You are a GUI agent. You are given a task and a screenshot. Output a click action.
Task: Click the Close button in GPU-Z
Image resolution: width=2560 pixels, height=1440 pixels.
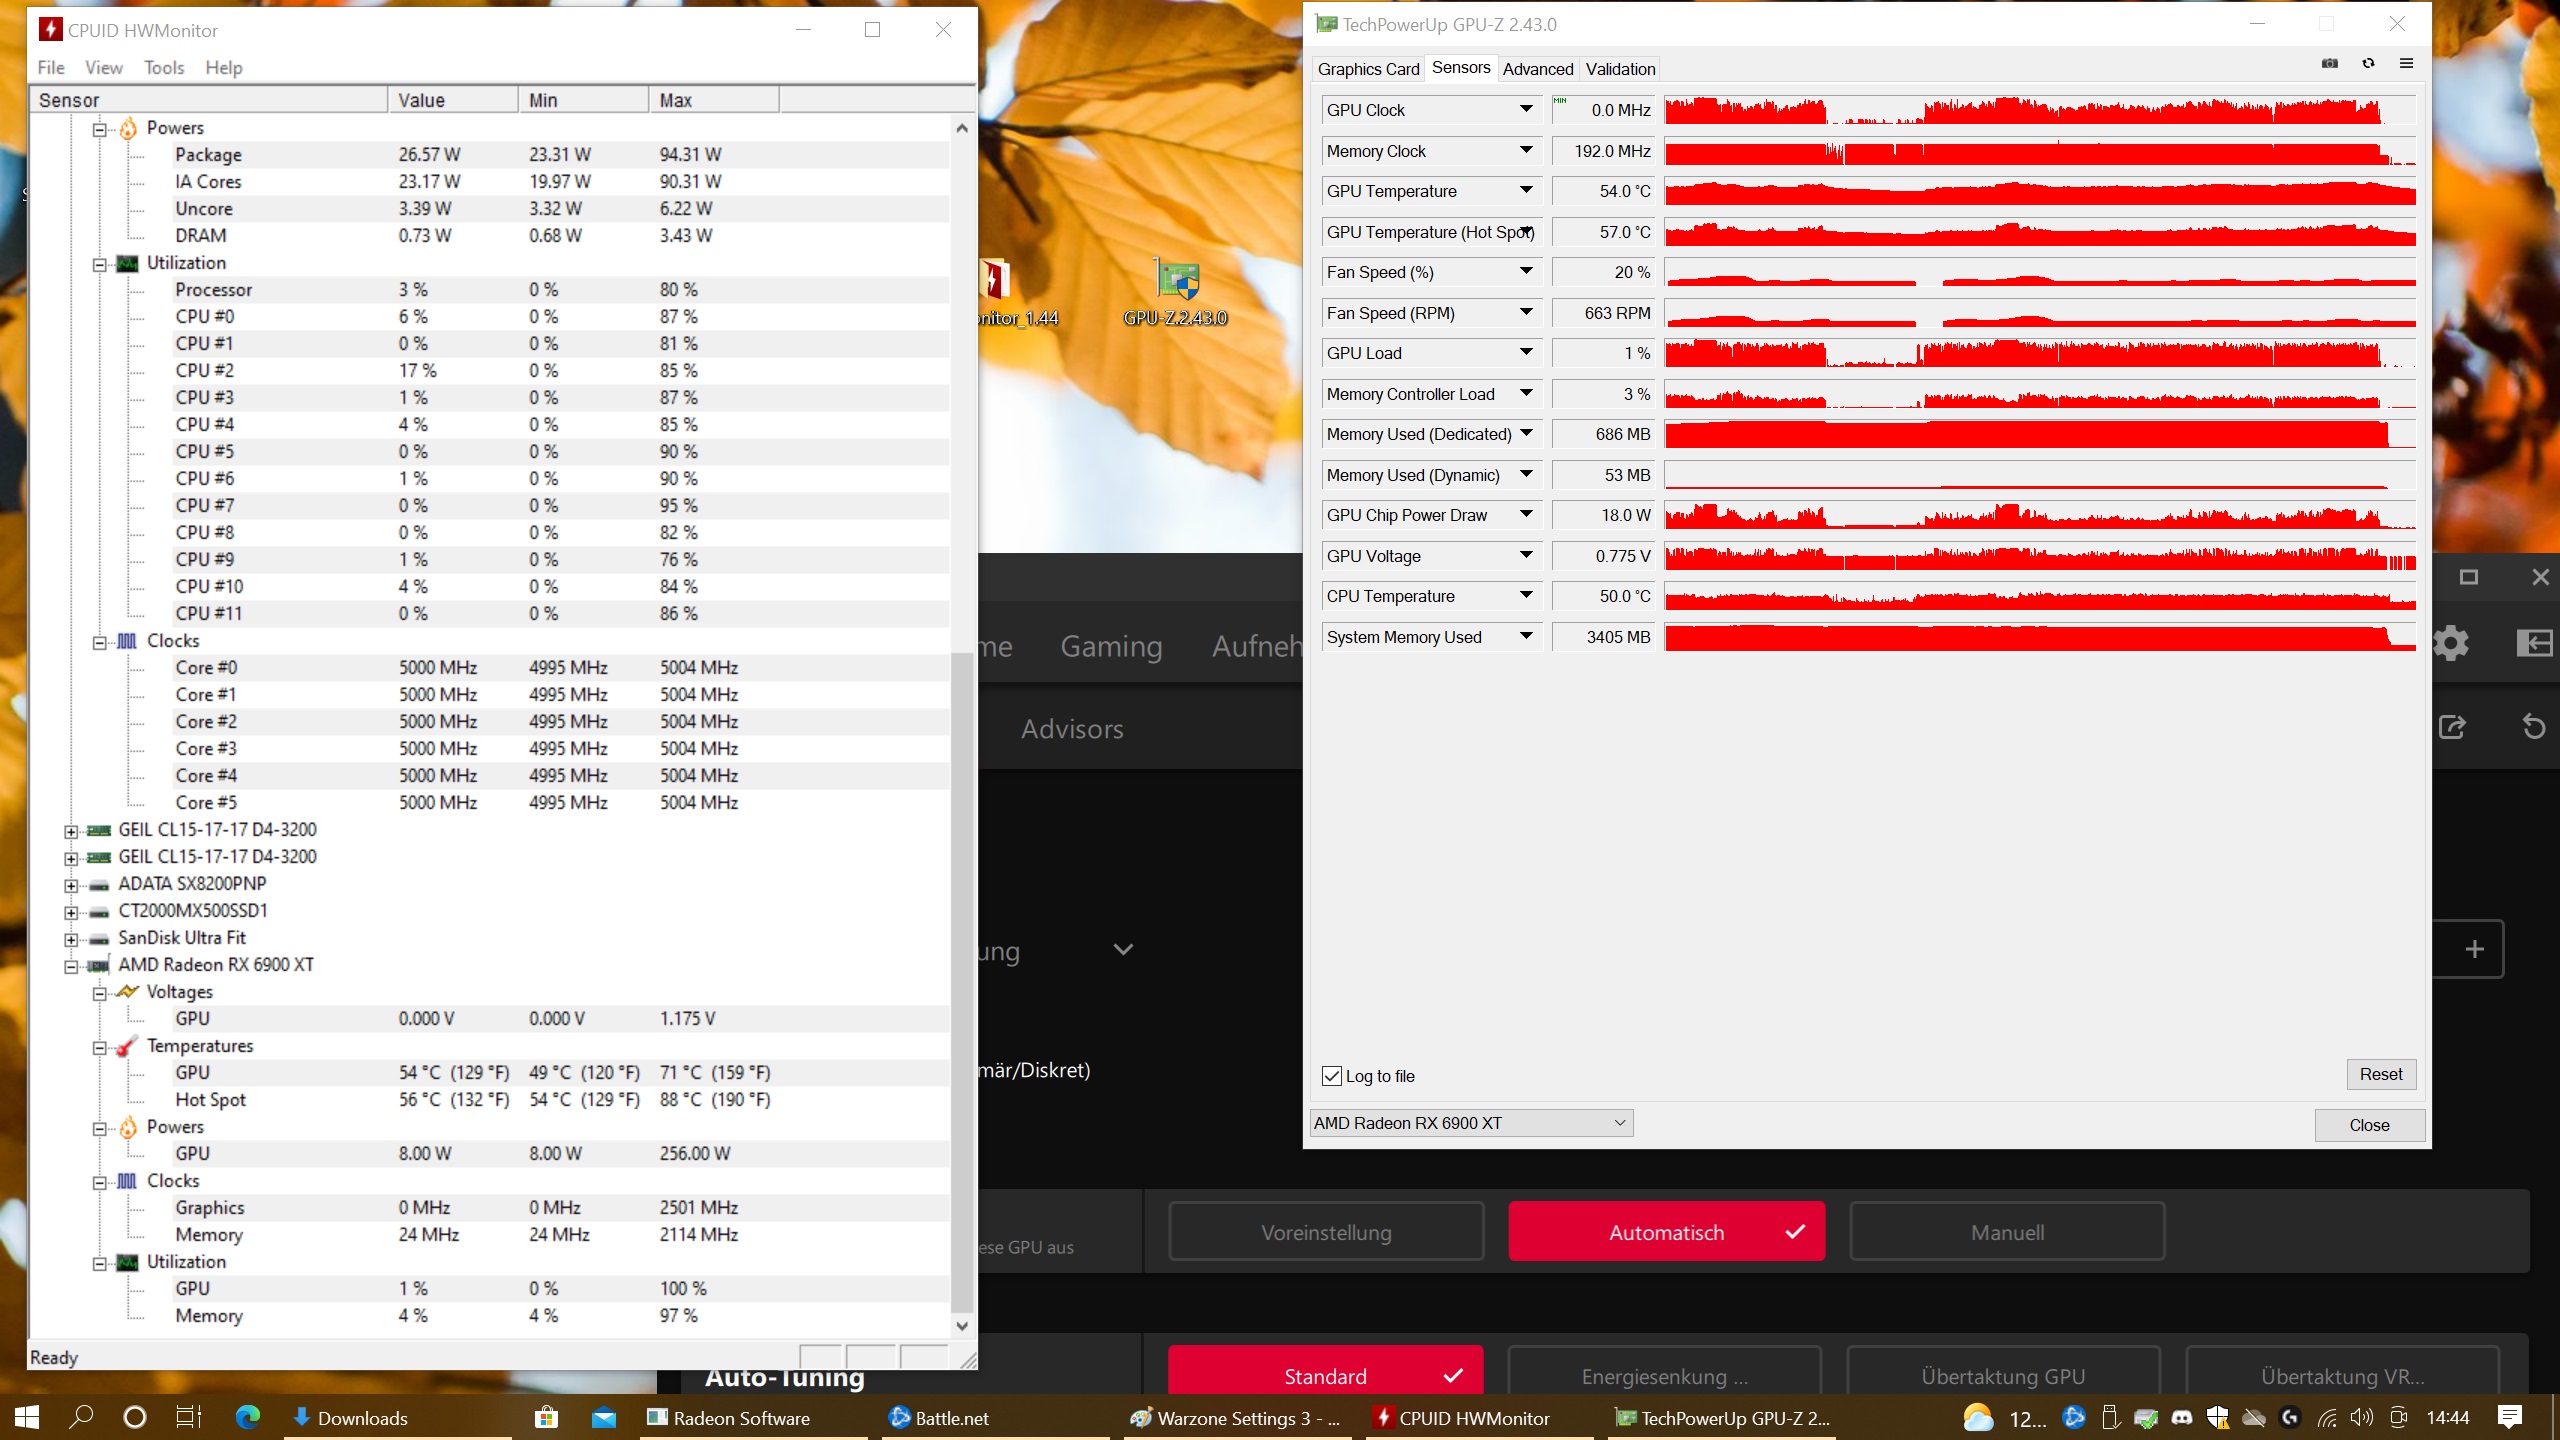coord(2369,1125)
